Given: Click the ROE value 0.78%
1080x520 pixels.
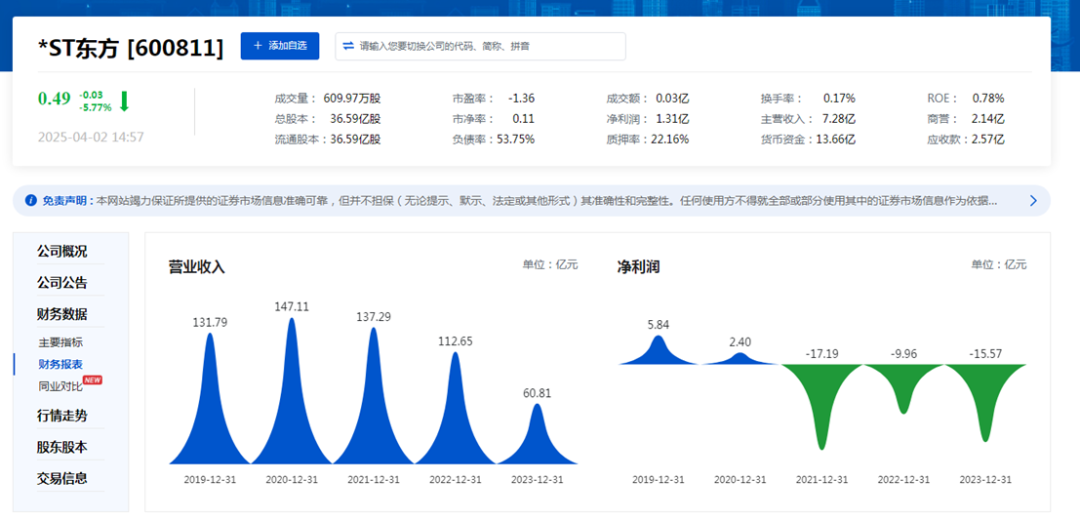Looking at the screenshot, I should click(988, 98).
